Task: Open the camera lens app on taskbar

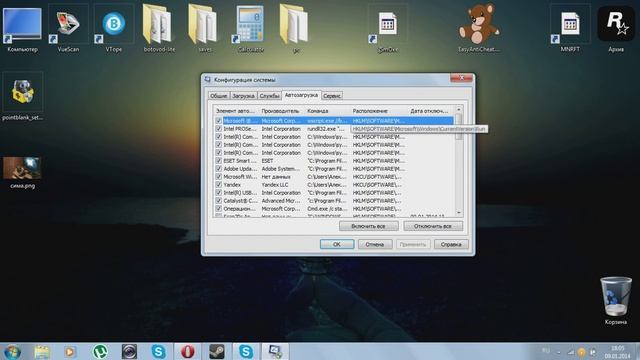Action: (x=129, y=351)
